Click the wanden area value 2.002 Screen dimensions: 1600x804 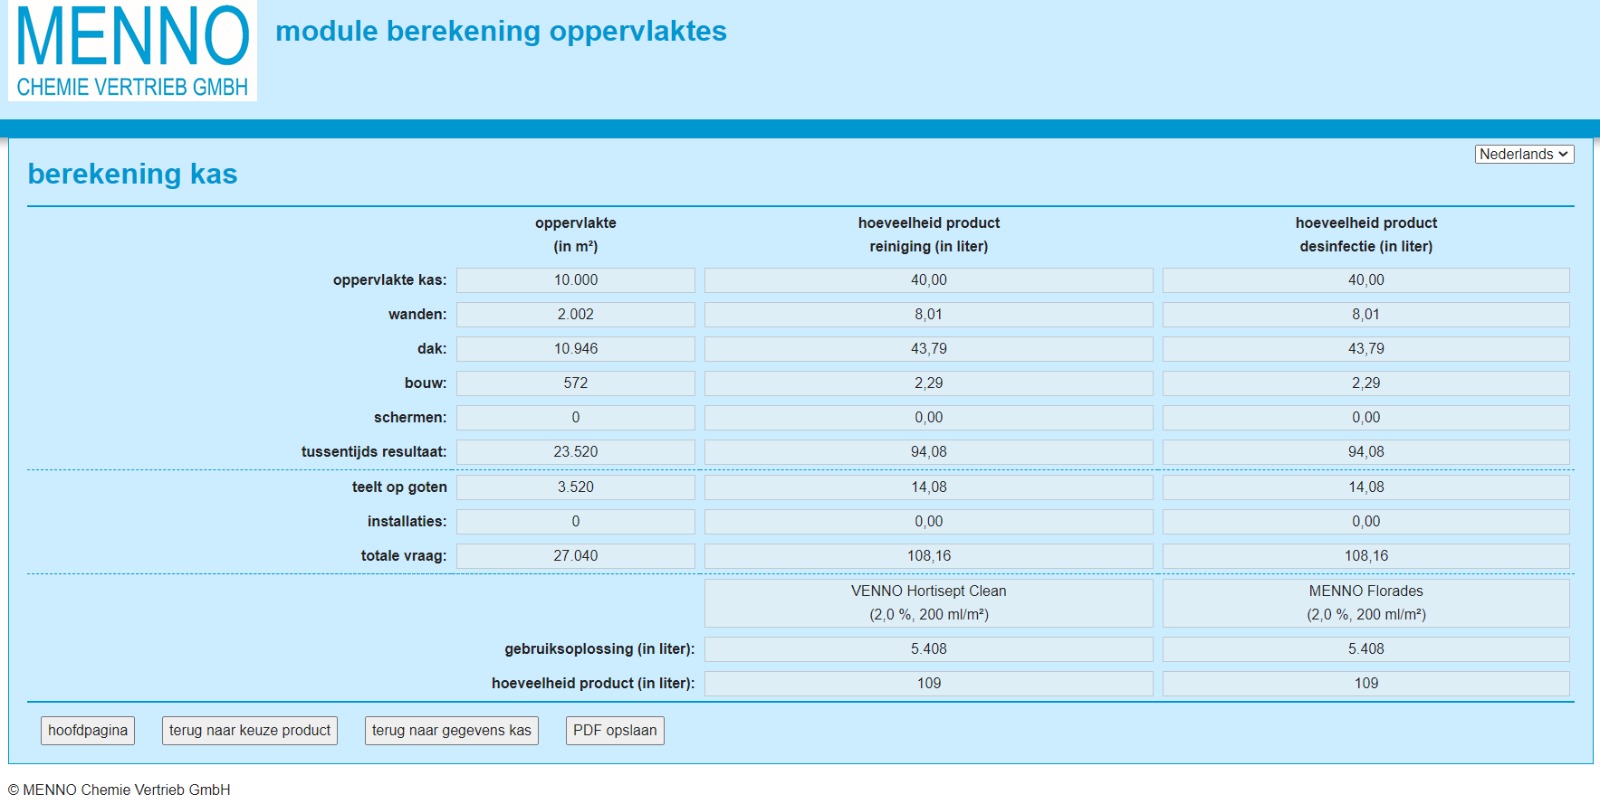click(575, 315)
